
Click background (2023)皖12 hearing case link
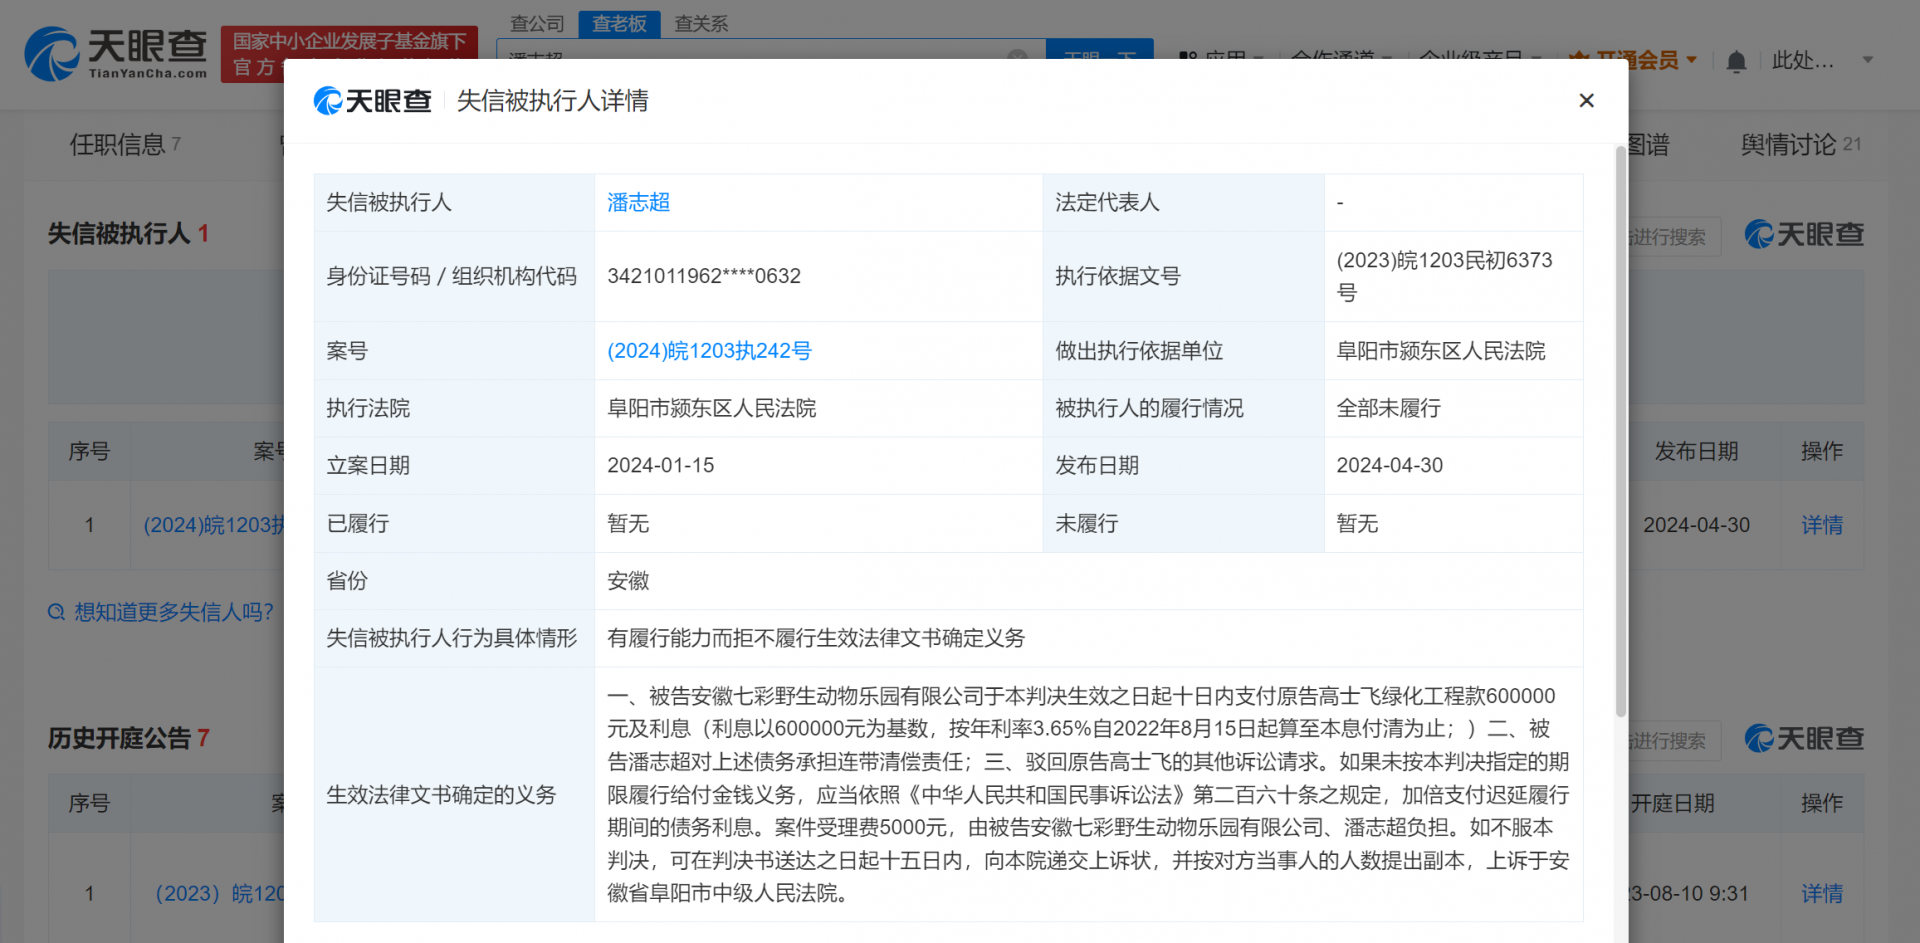click(220, 894)
